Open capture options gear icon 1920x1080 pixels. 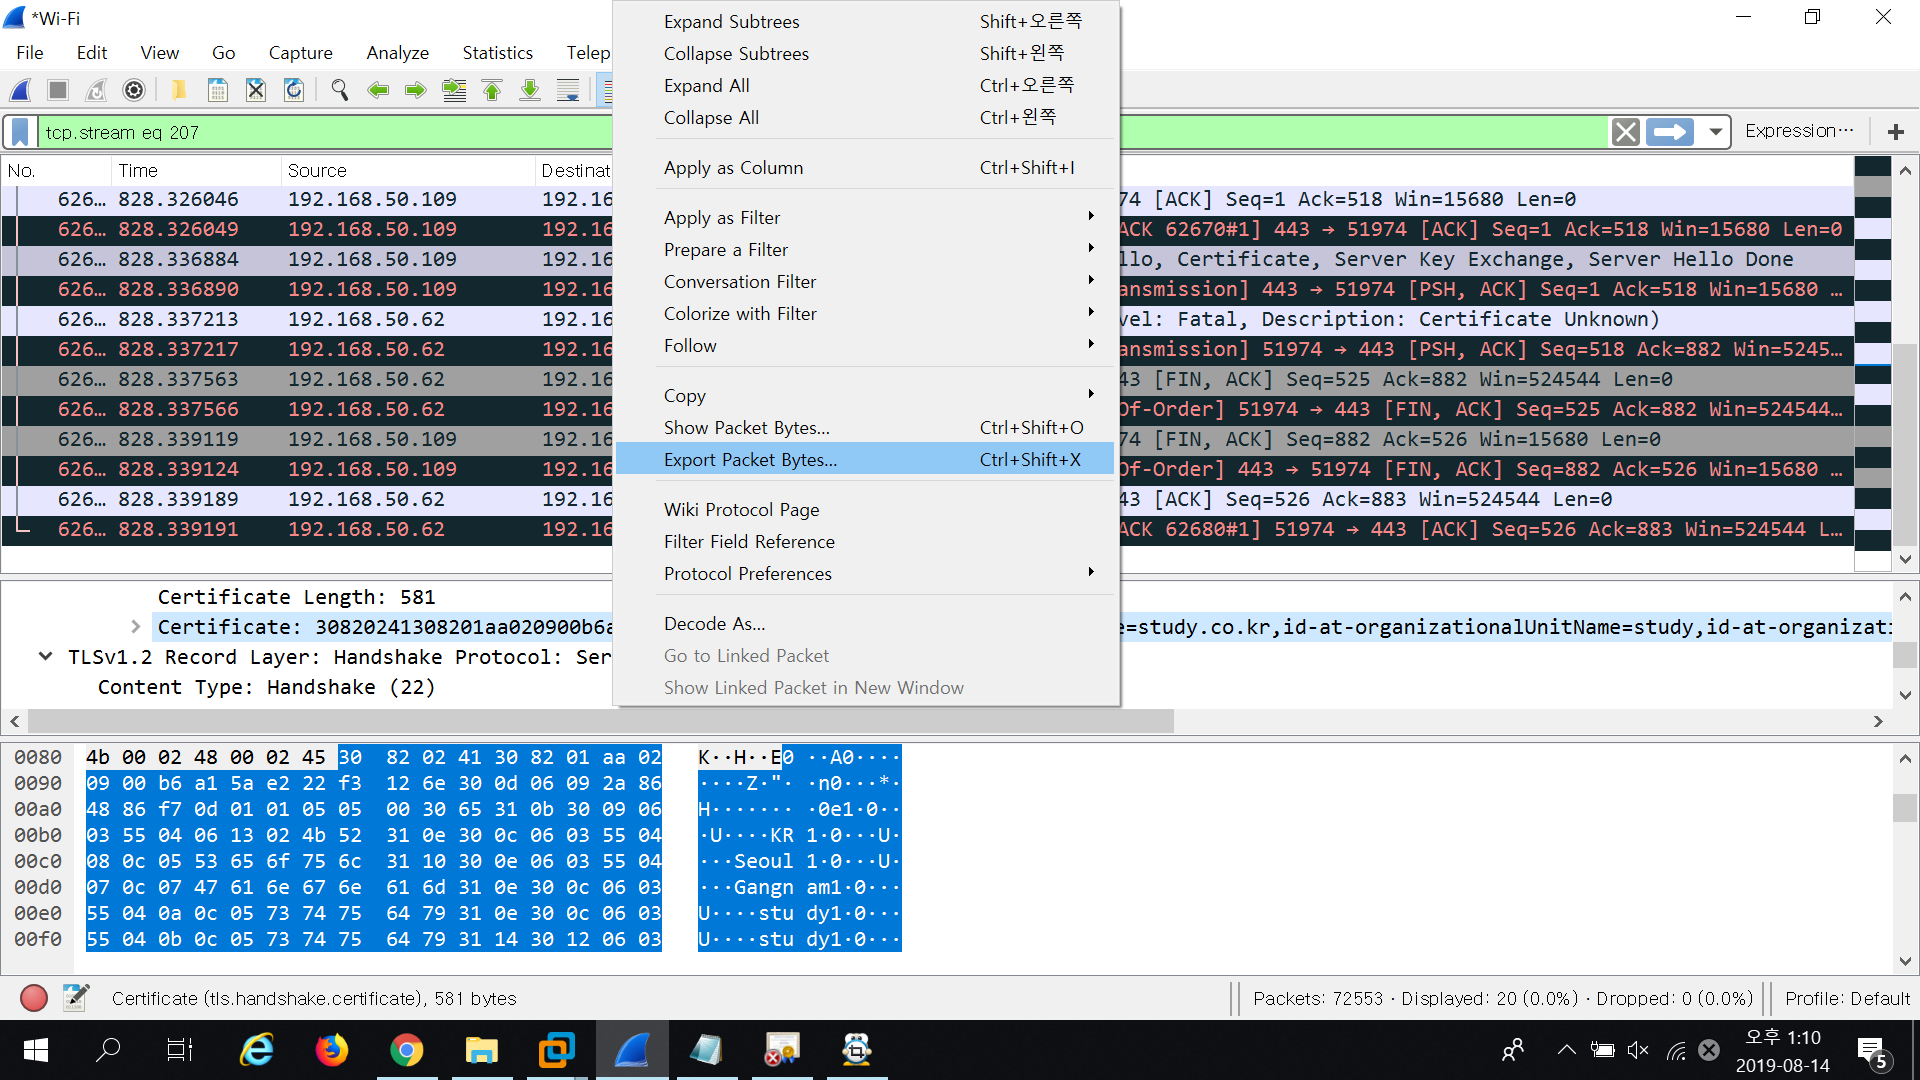click(x=133, y=91)
